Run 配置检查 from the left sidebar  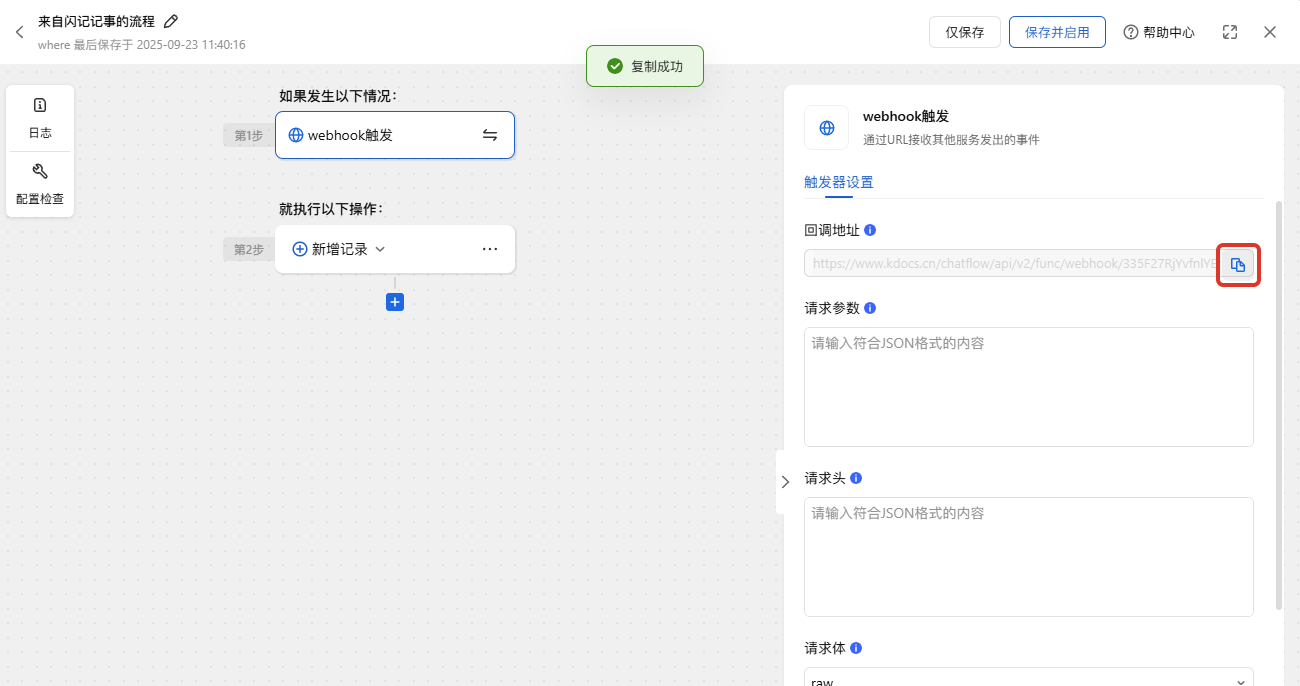(x=40, y=183)
